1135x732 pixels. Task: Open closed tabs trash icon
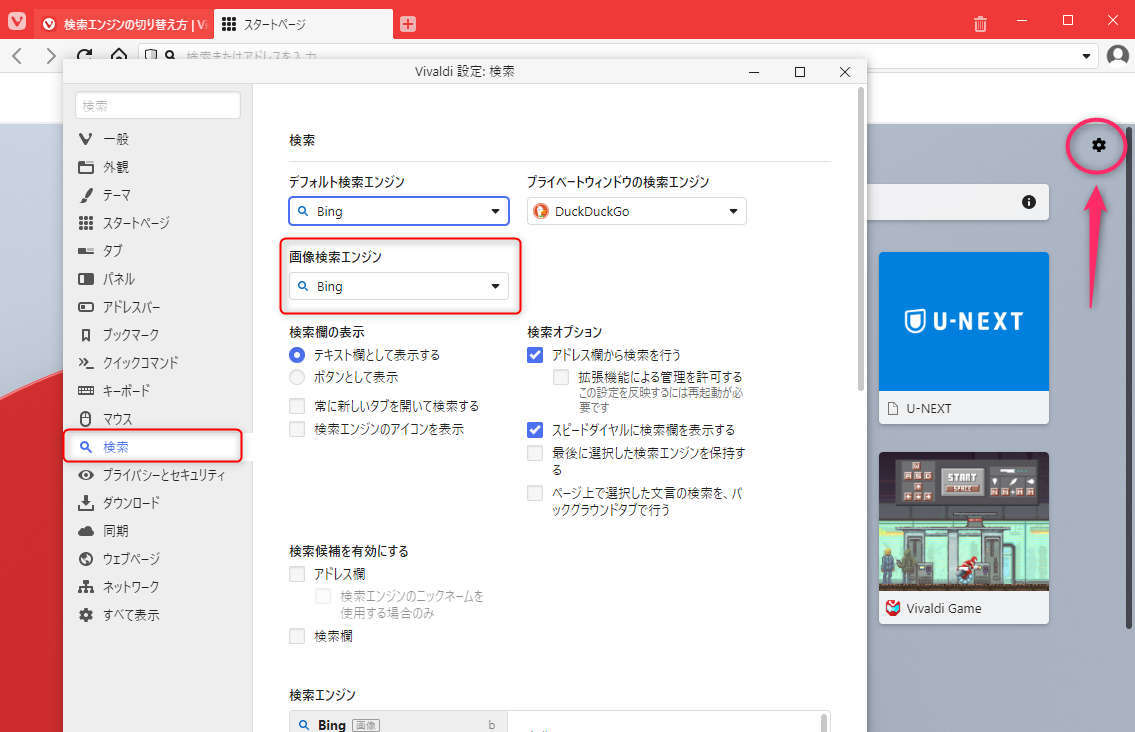980,24
